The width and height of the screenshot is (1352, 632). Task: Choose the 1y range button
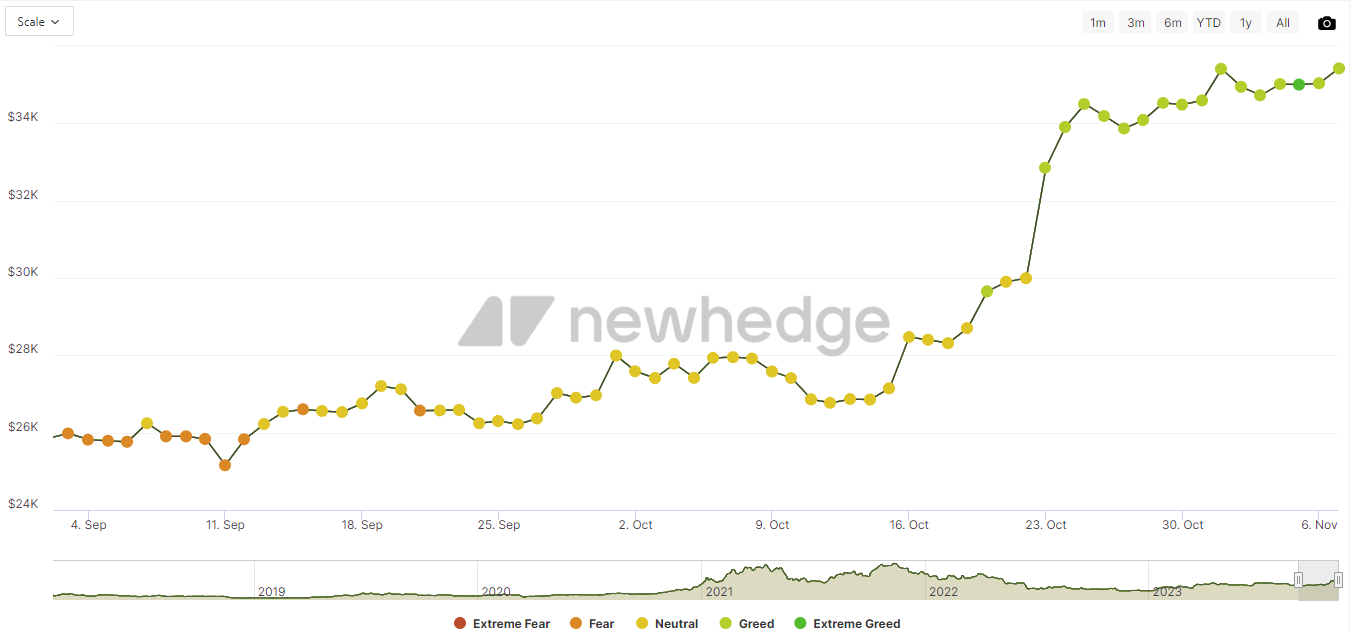pyautogui.click(x=1245, y=23)
